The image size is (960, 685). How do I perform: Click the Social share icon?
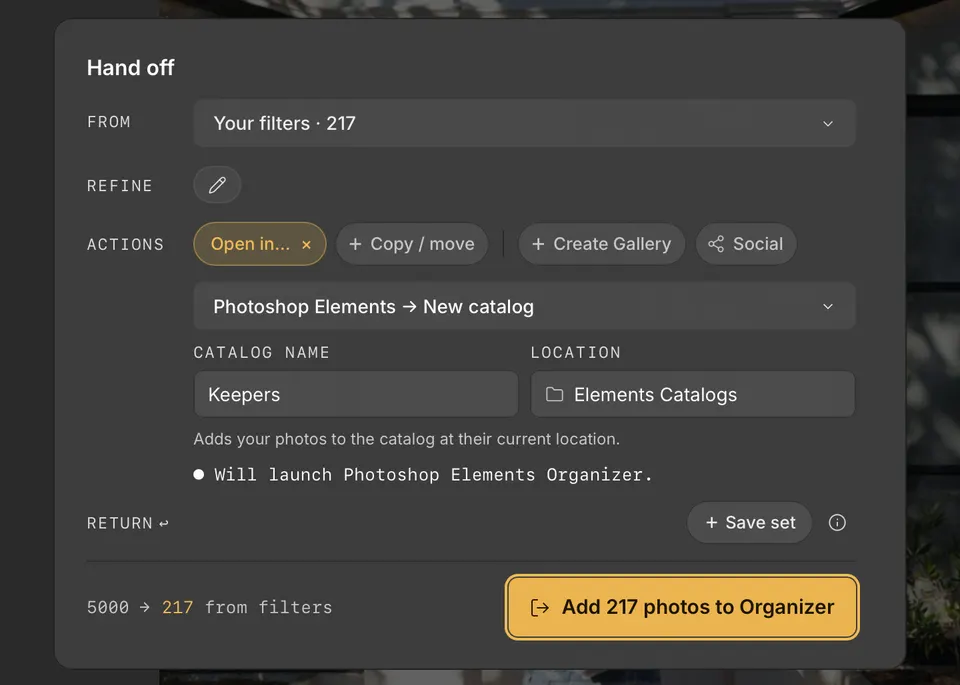[716, 244]
